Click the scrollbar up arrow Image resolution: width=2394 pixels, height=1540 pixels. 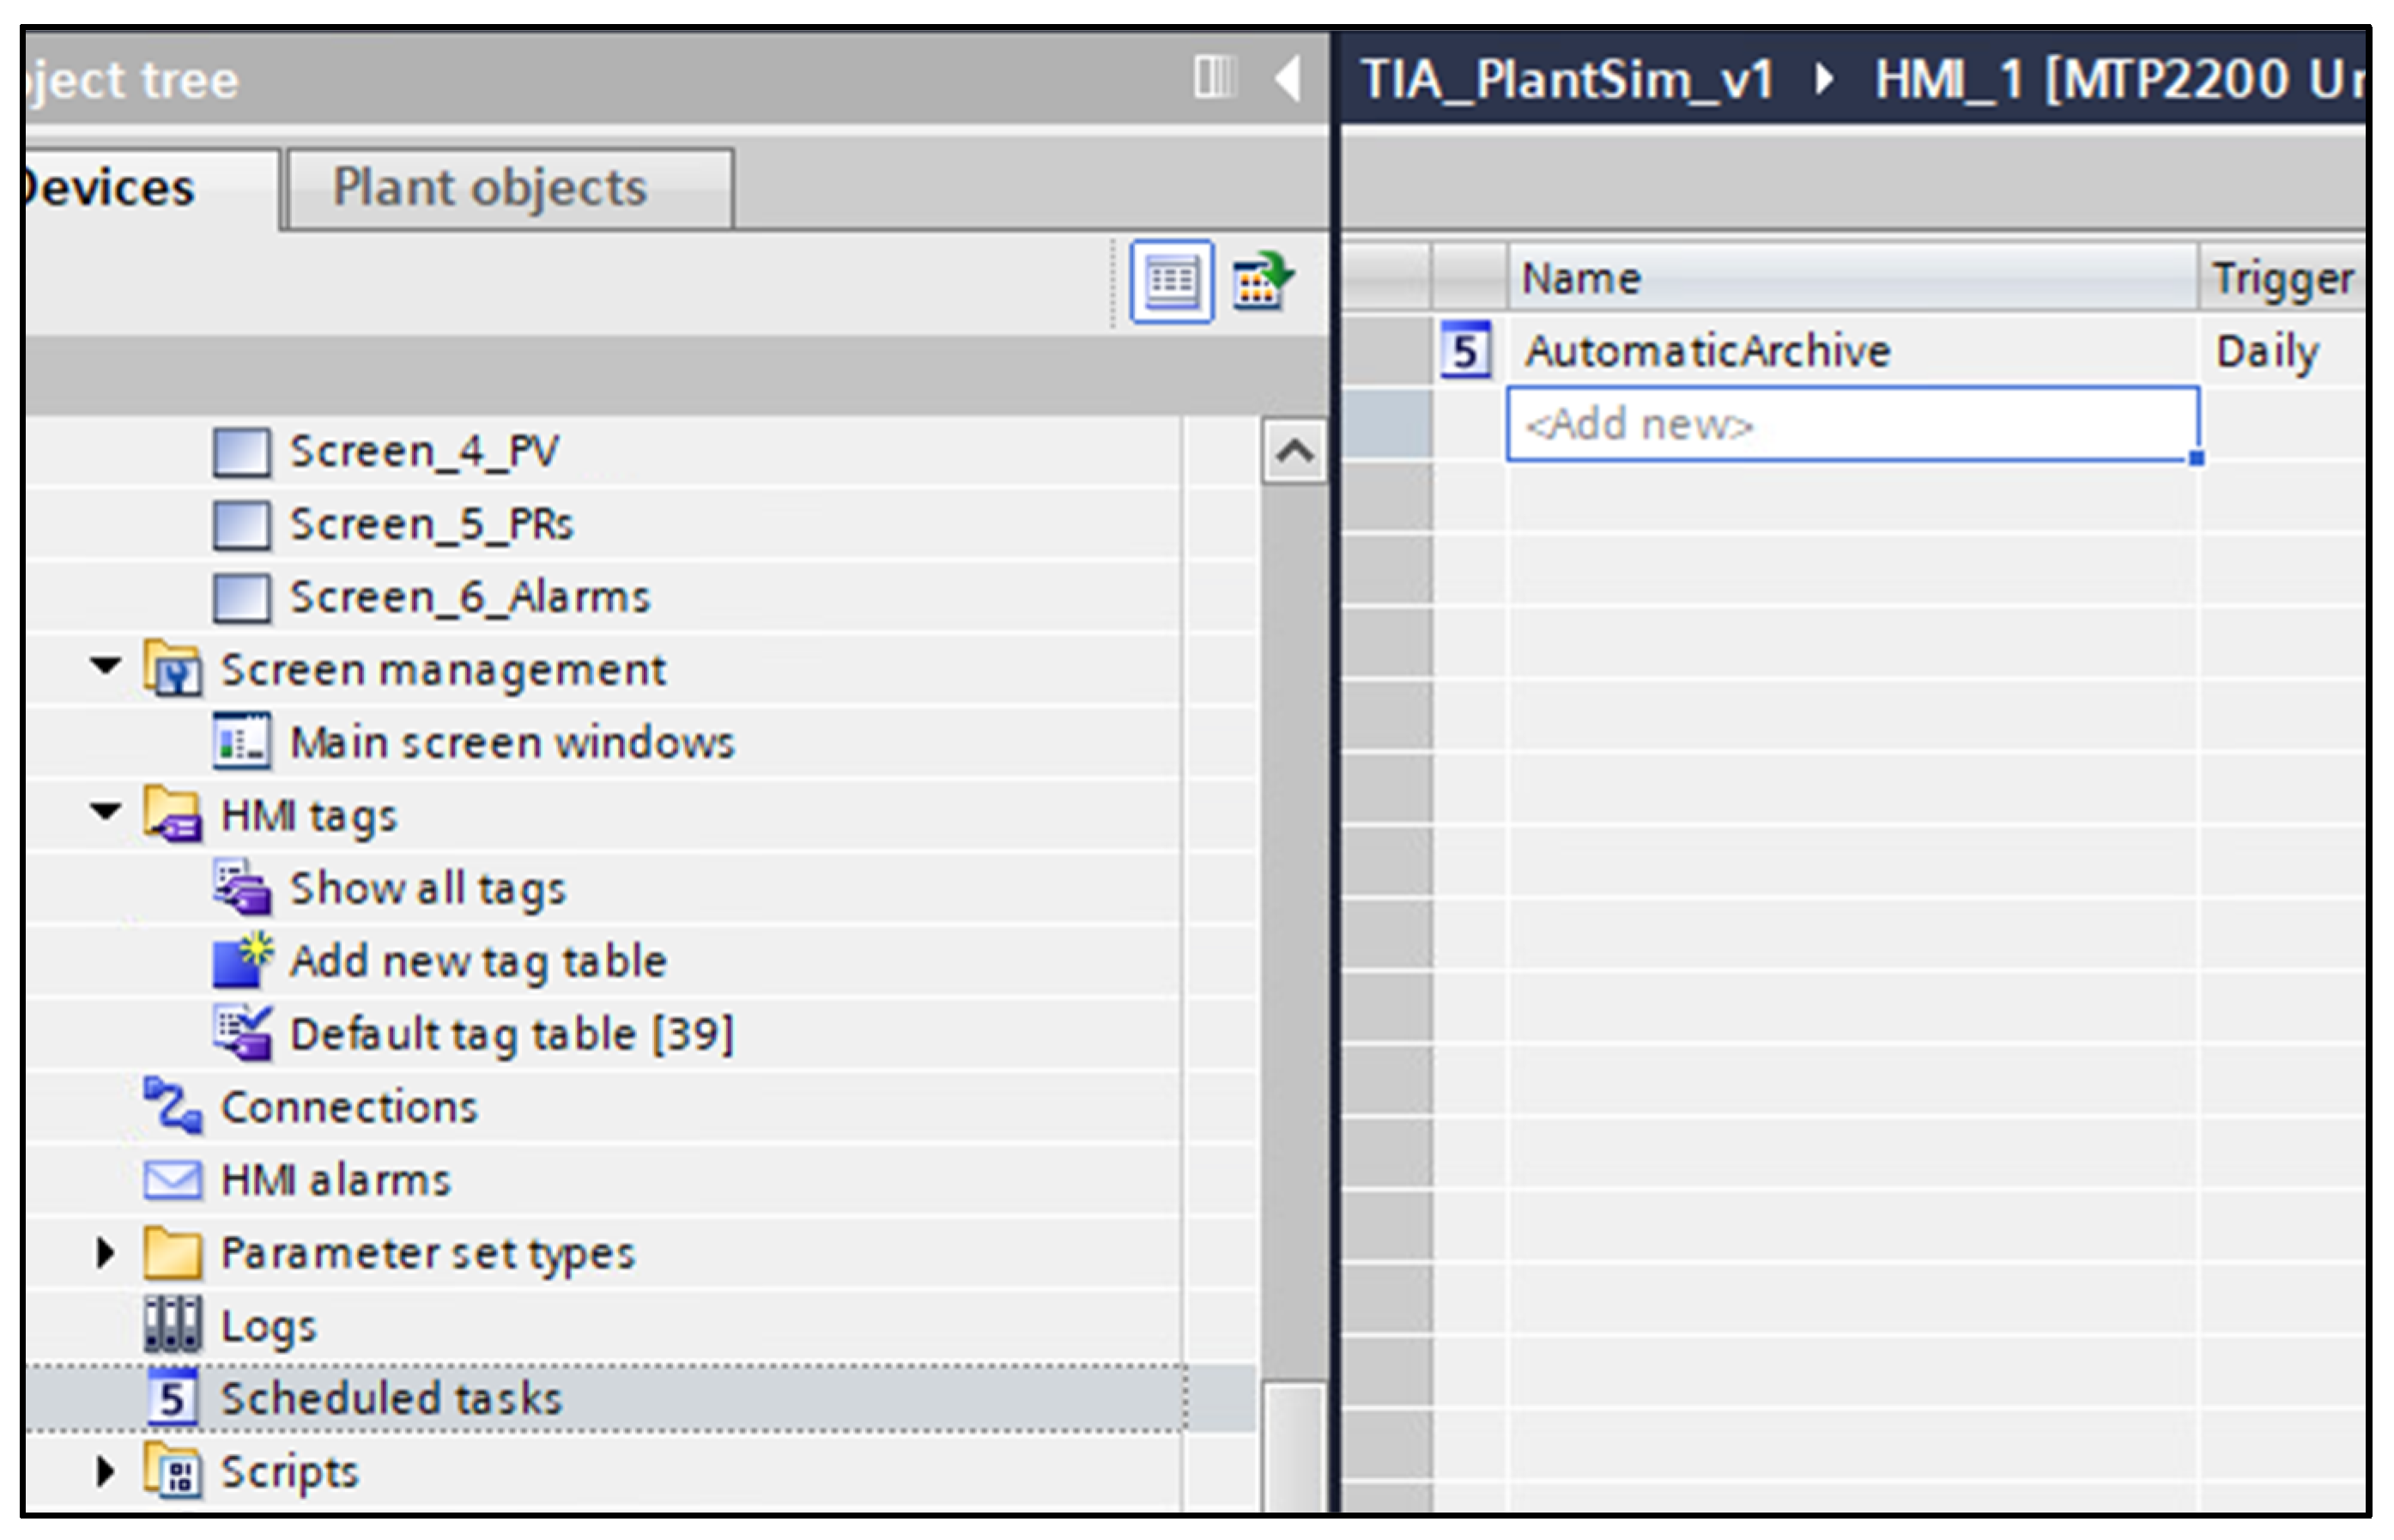click(x=1295, y=452)
